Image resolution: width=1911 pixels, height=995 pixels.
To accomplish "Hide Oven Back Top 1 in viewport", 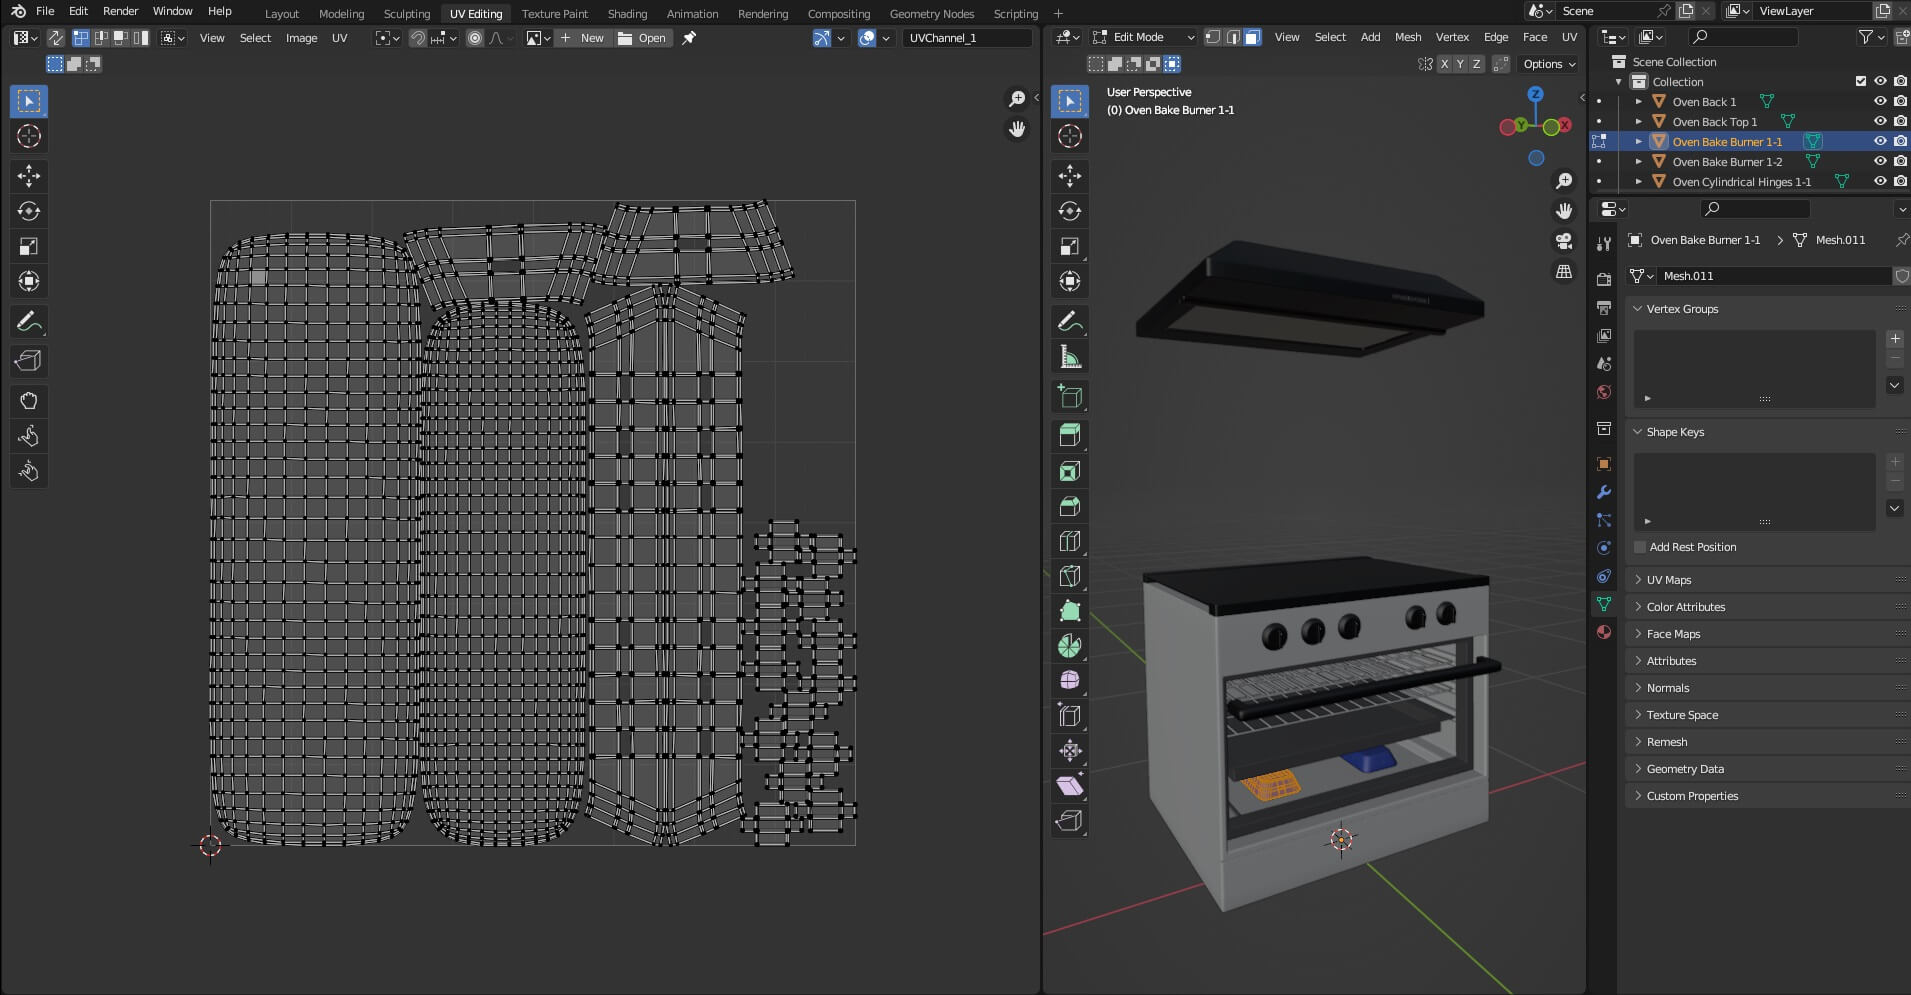I will pos(1880,121).
